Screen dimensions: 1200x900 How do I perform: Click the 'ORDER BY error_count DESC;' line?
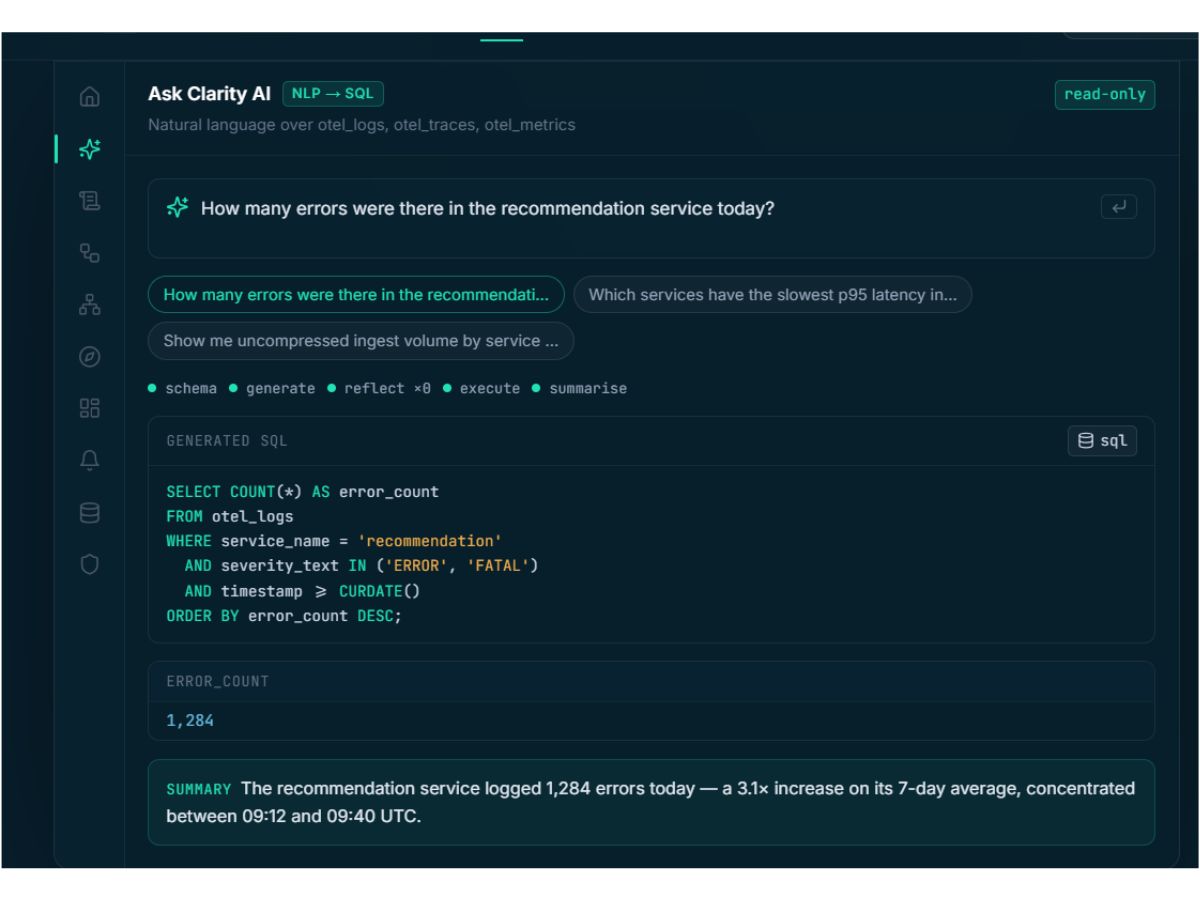coord(284,616)
